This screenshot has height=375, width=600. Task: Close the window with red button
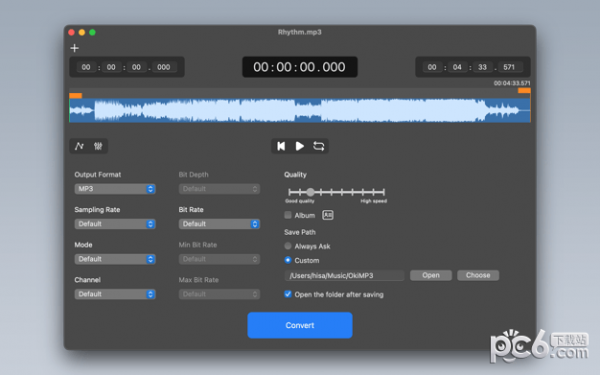[72, 33]
